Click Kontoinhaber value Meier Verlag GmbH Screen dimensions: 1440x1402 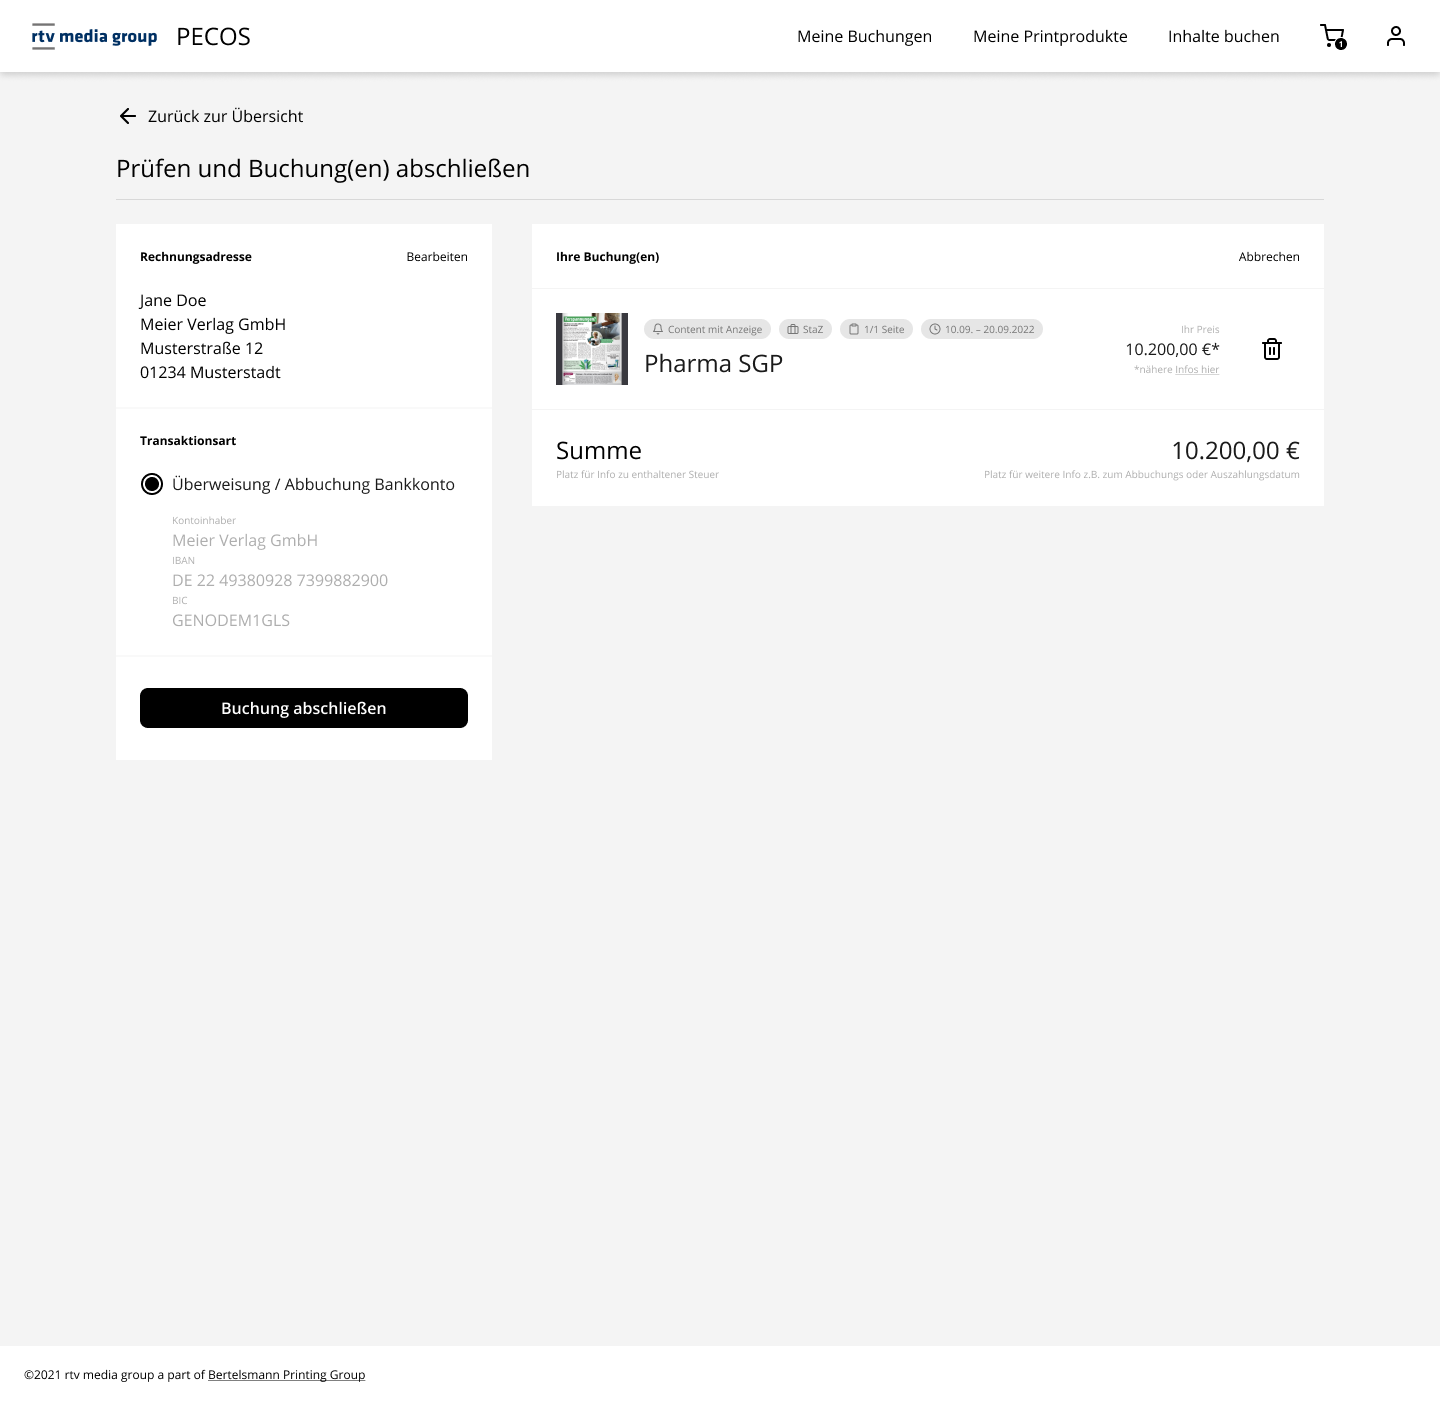(245, 540)
